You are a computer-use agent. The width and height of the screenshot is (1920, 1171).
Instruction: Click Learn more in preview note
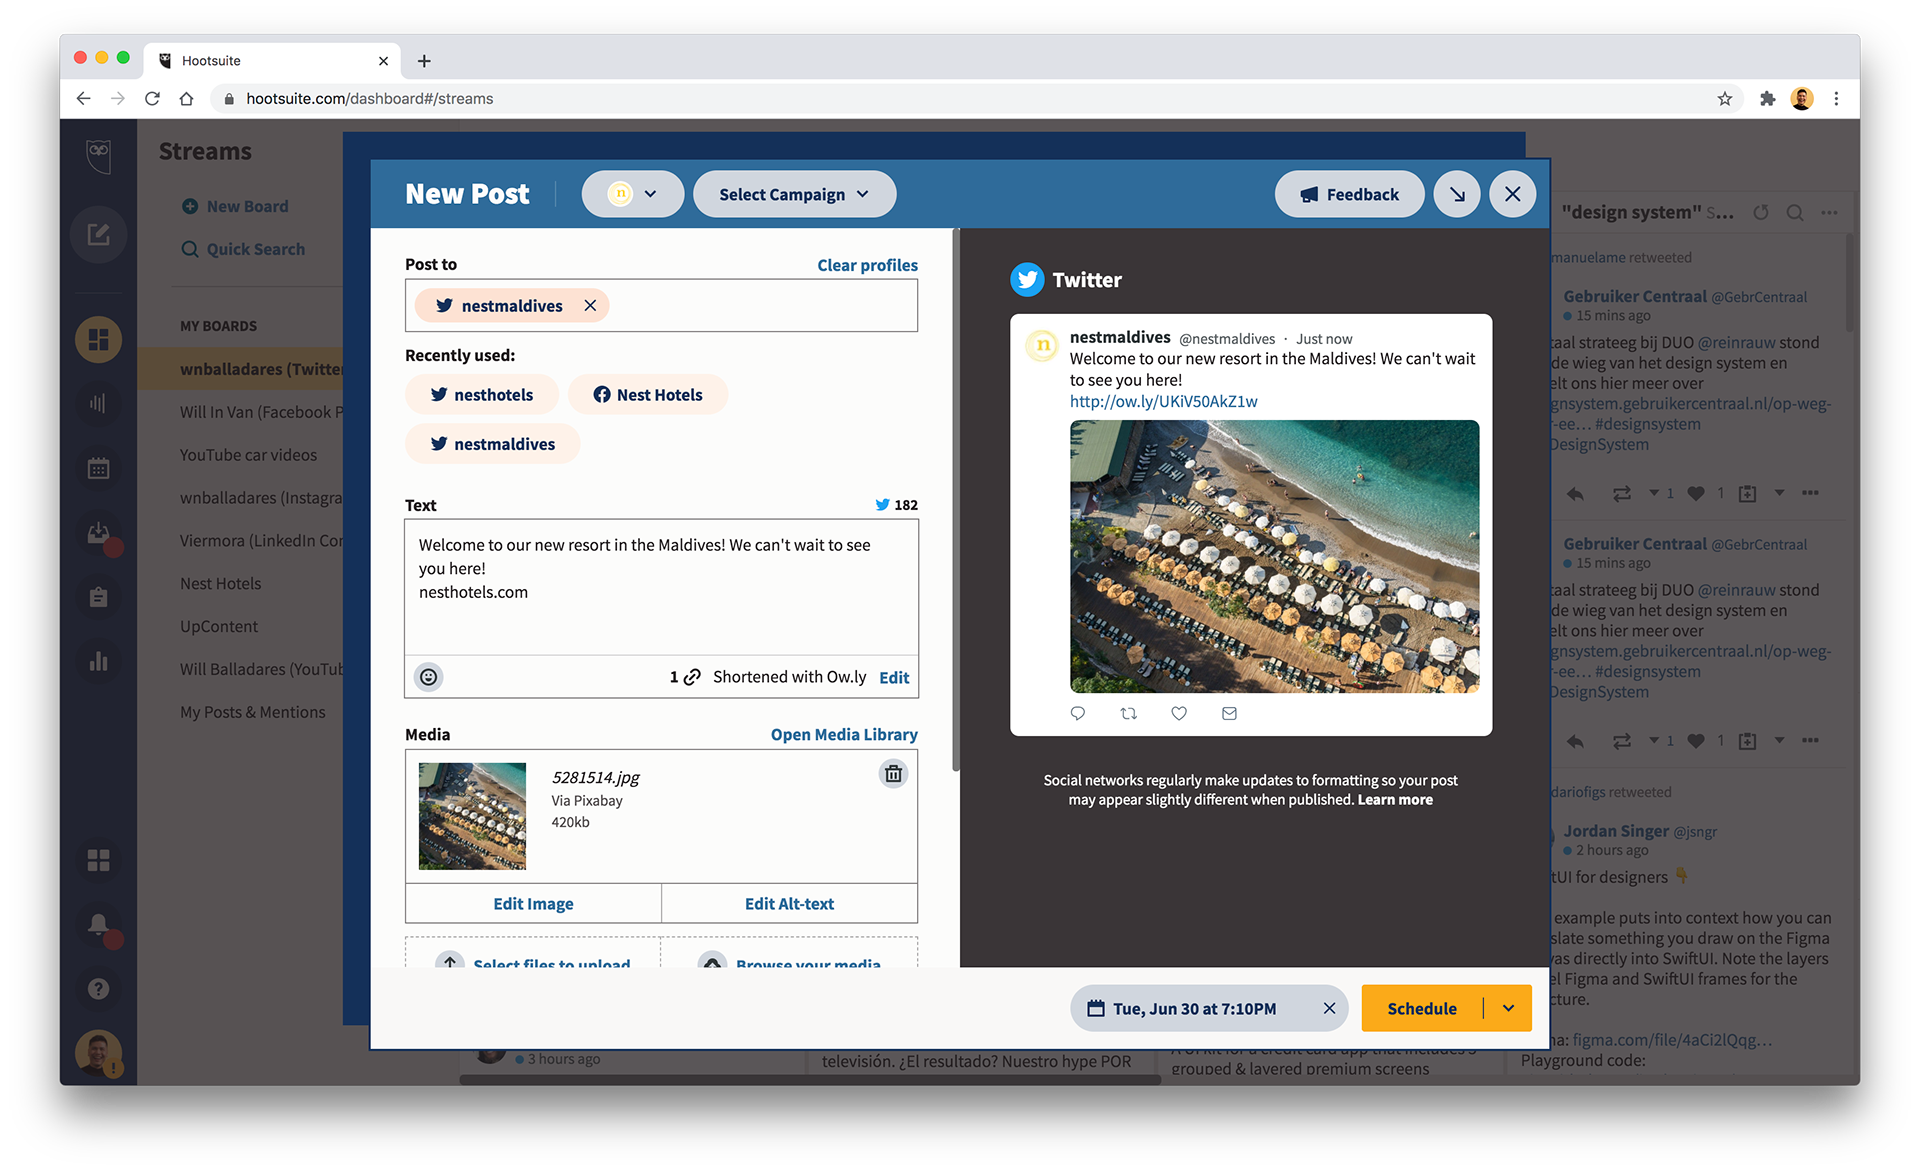pyautogui.click(x=1395, y=800)
